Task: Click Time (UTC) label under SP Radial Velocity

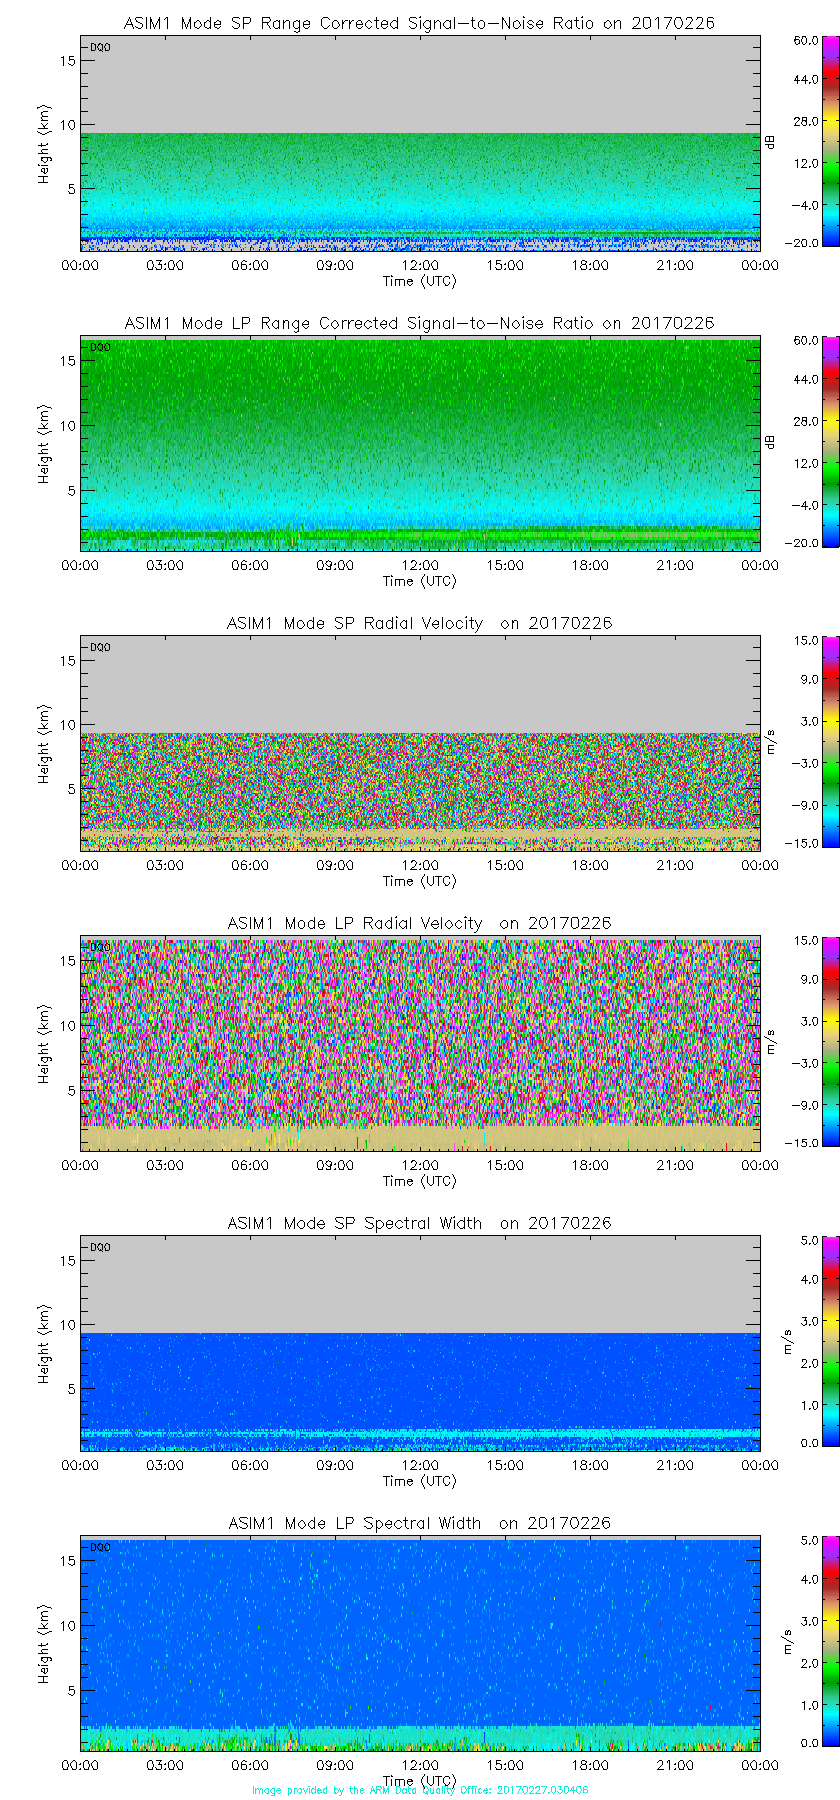Action: point(419,881)
